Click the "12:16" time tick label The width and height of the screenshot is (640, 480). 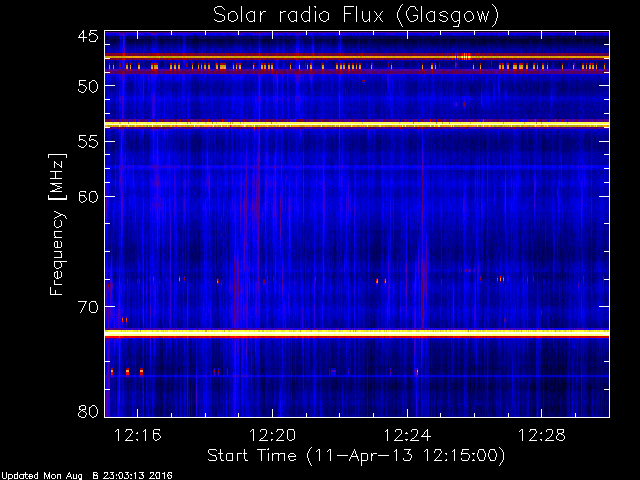(138, 435)
